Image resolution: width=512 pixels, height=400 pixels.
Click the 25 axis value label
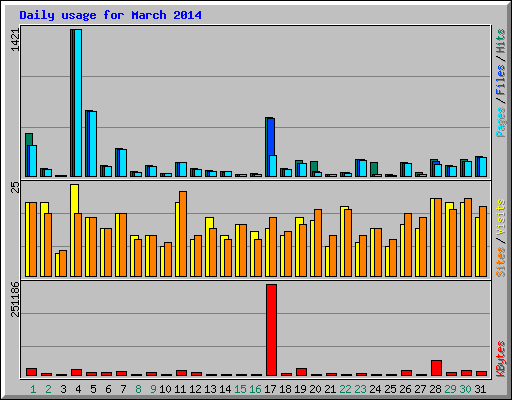click(x=15, y=187)
